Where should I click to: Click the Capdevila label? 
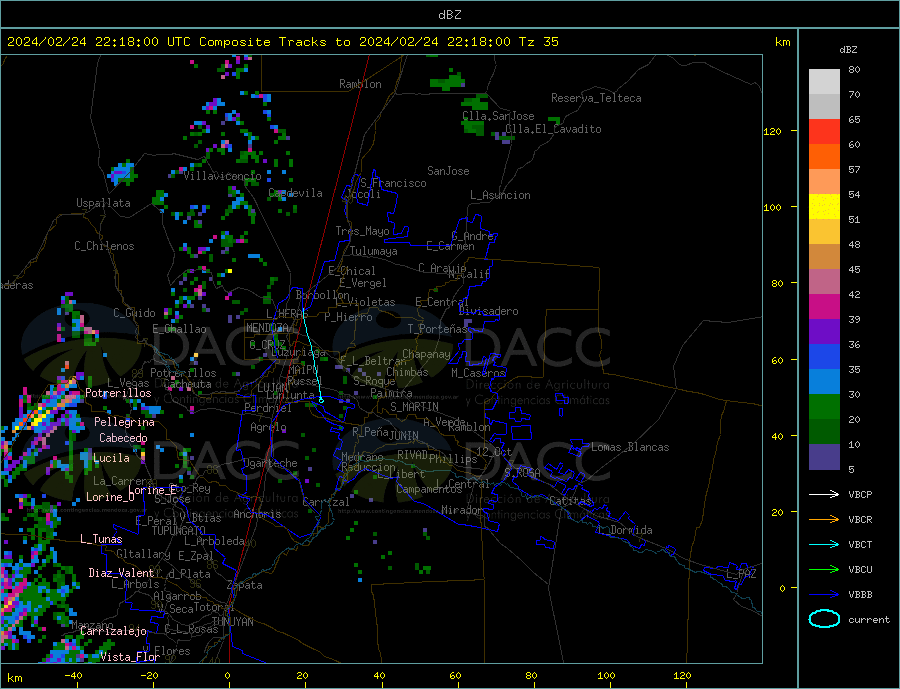point(296,193)
